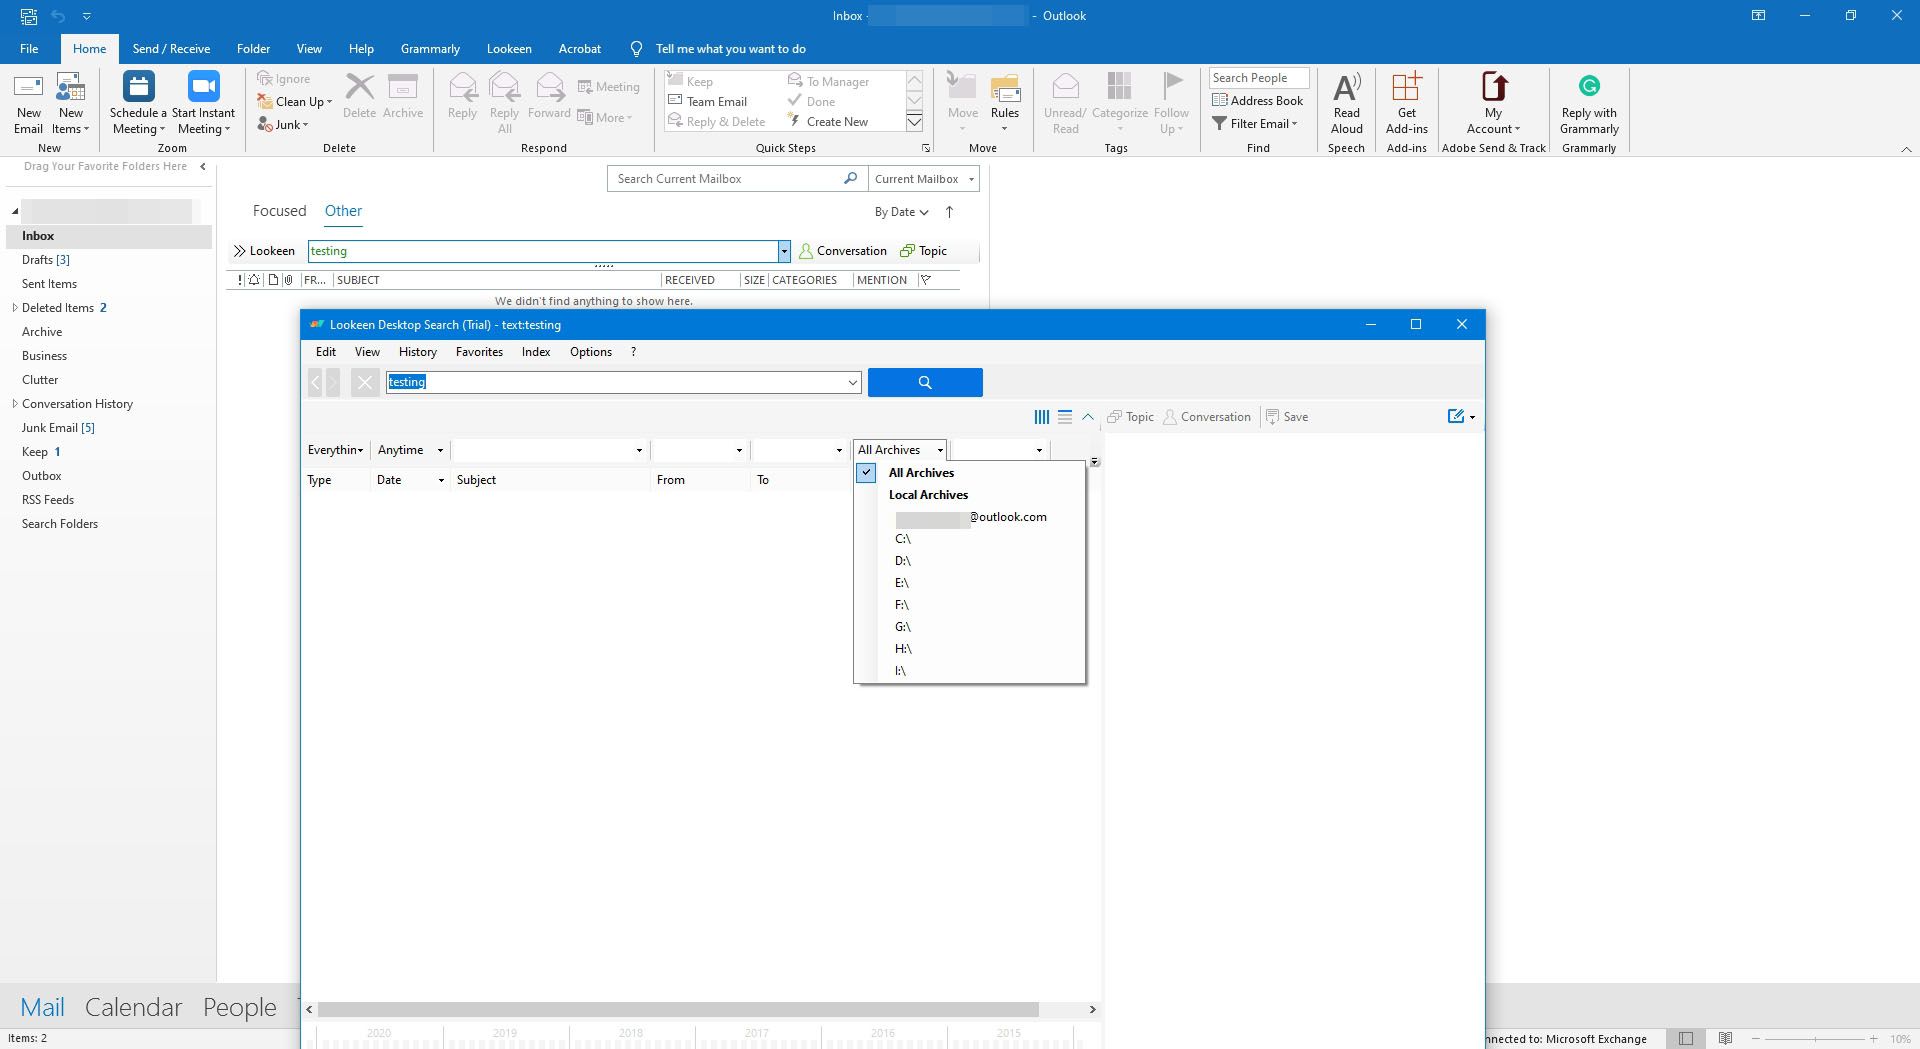Click the Lookeen horizontal scrollbar
This screenshot has height=1049, width=1920.
click(678, 1009)
